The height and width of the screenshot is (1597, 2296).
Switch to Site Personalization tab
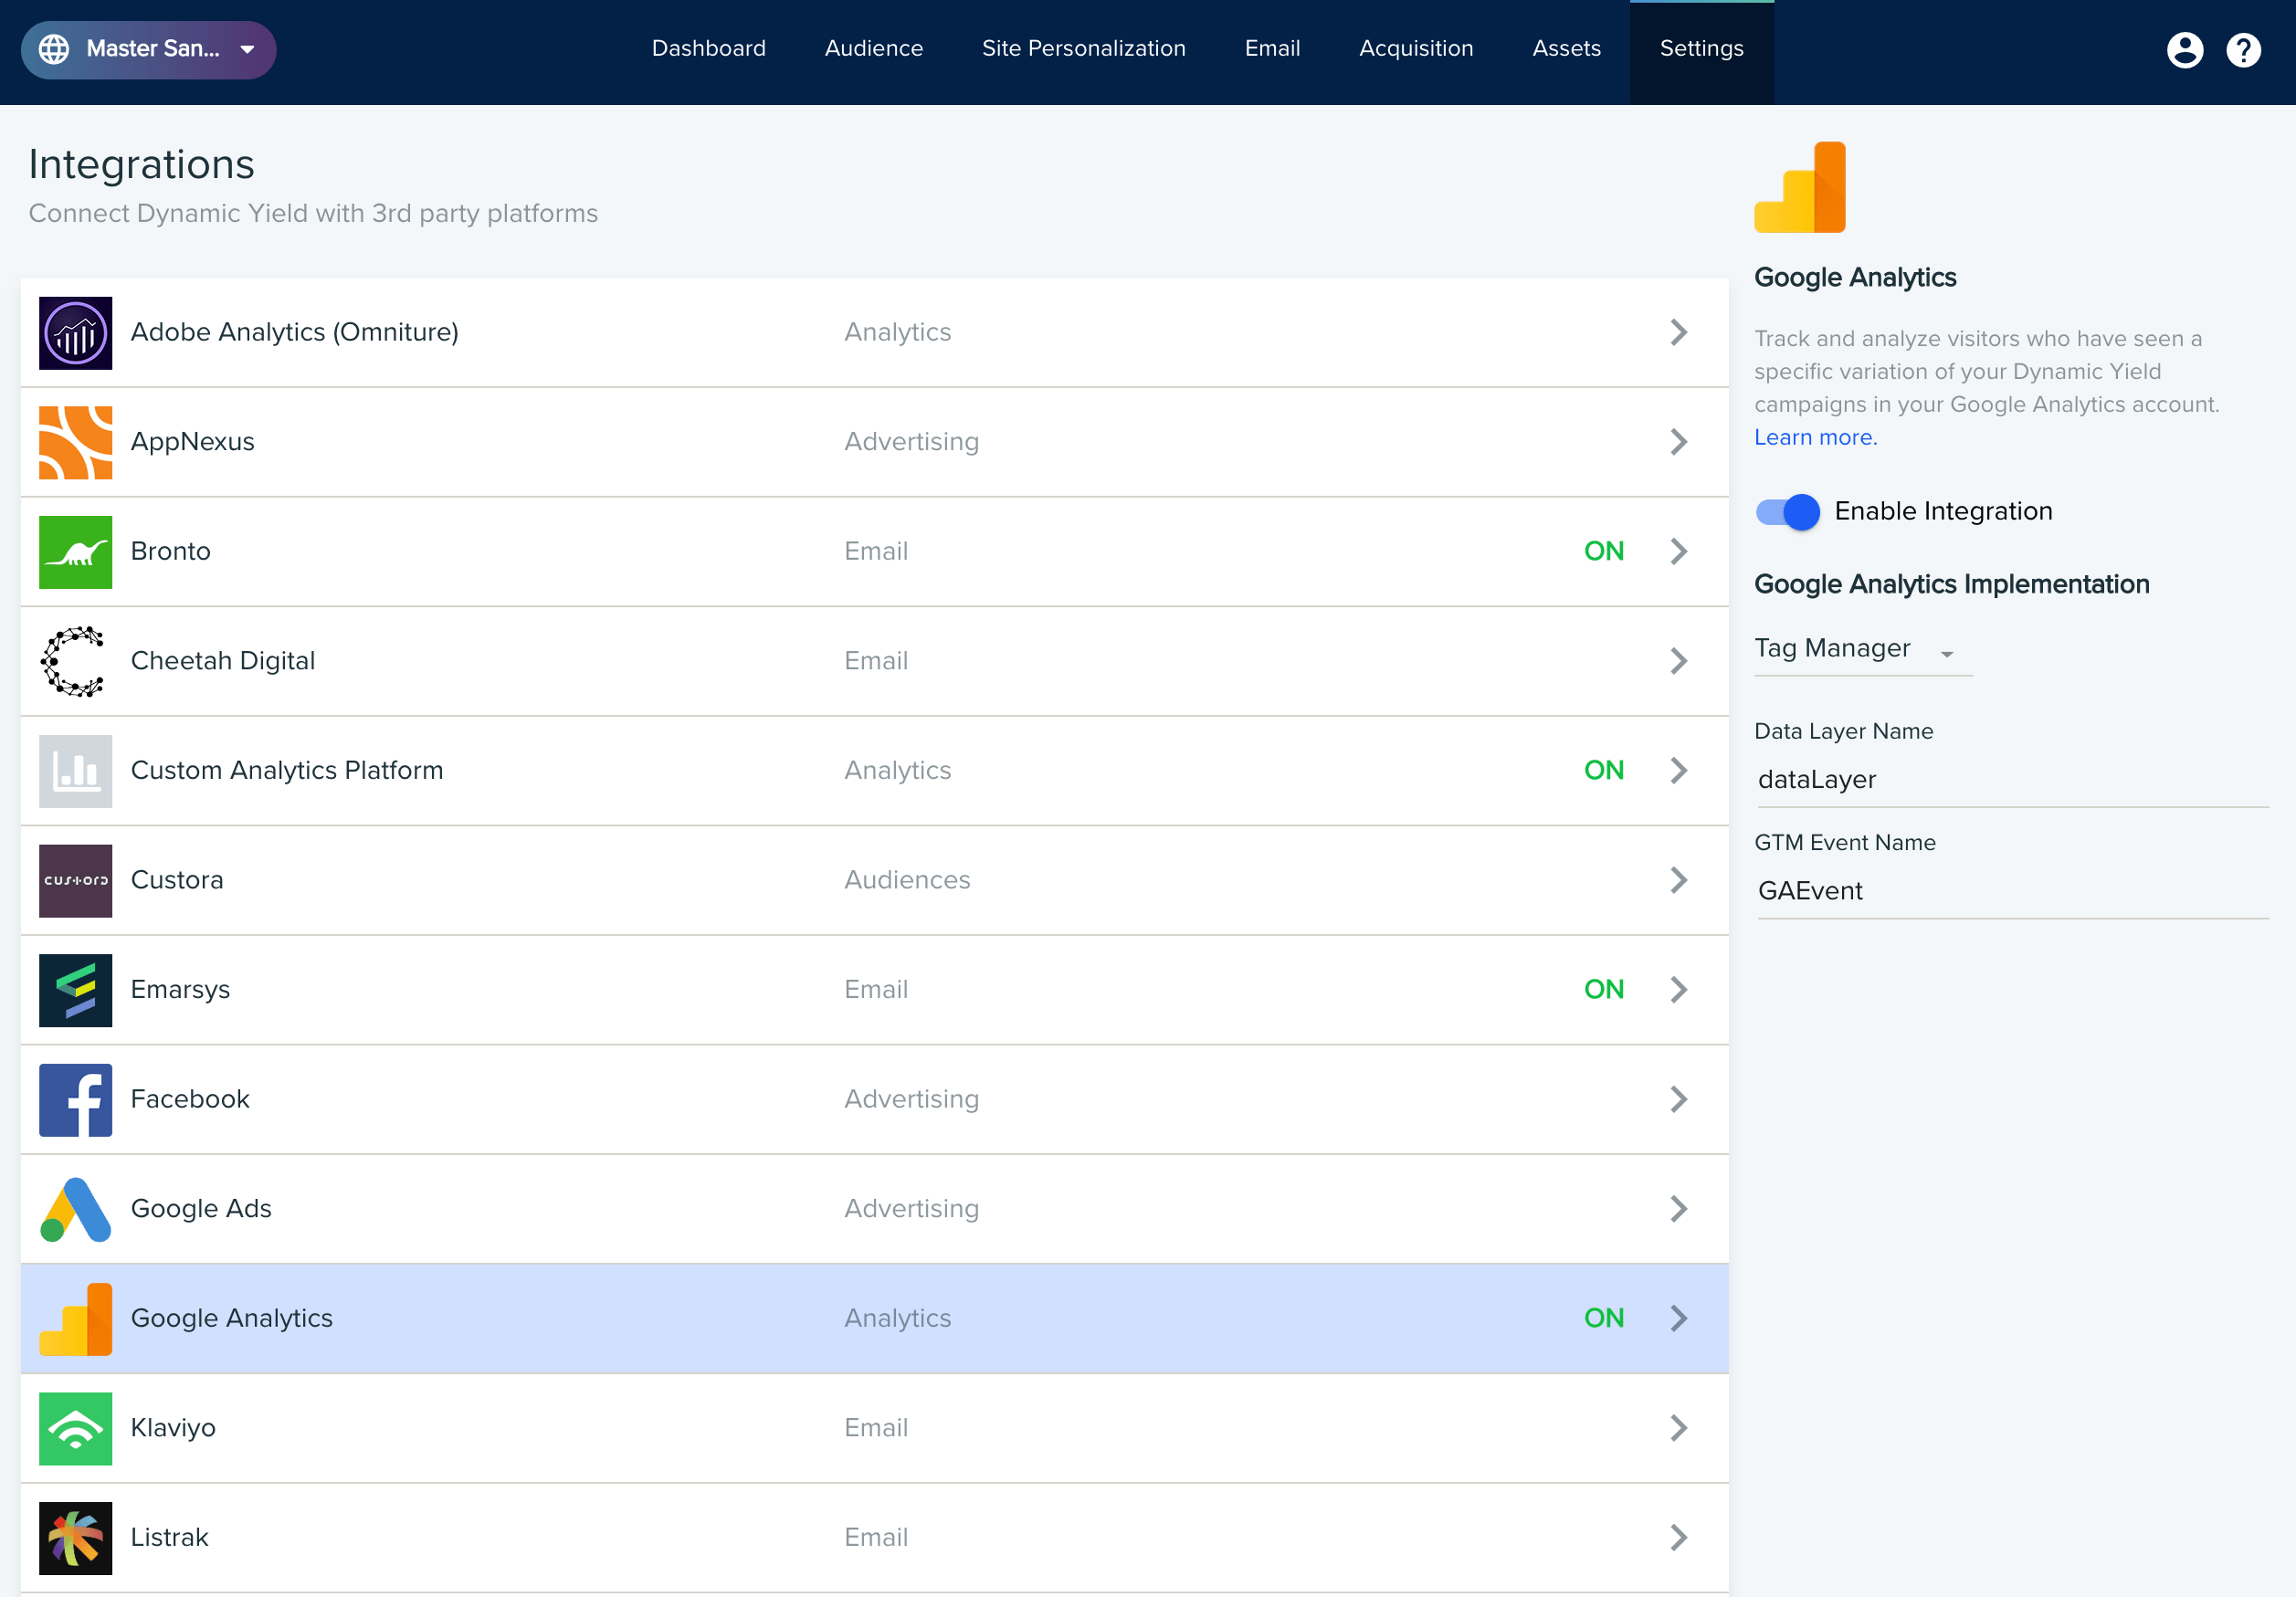coord(1083,49)
